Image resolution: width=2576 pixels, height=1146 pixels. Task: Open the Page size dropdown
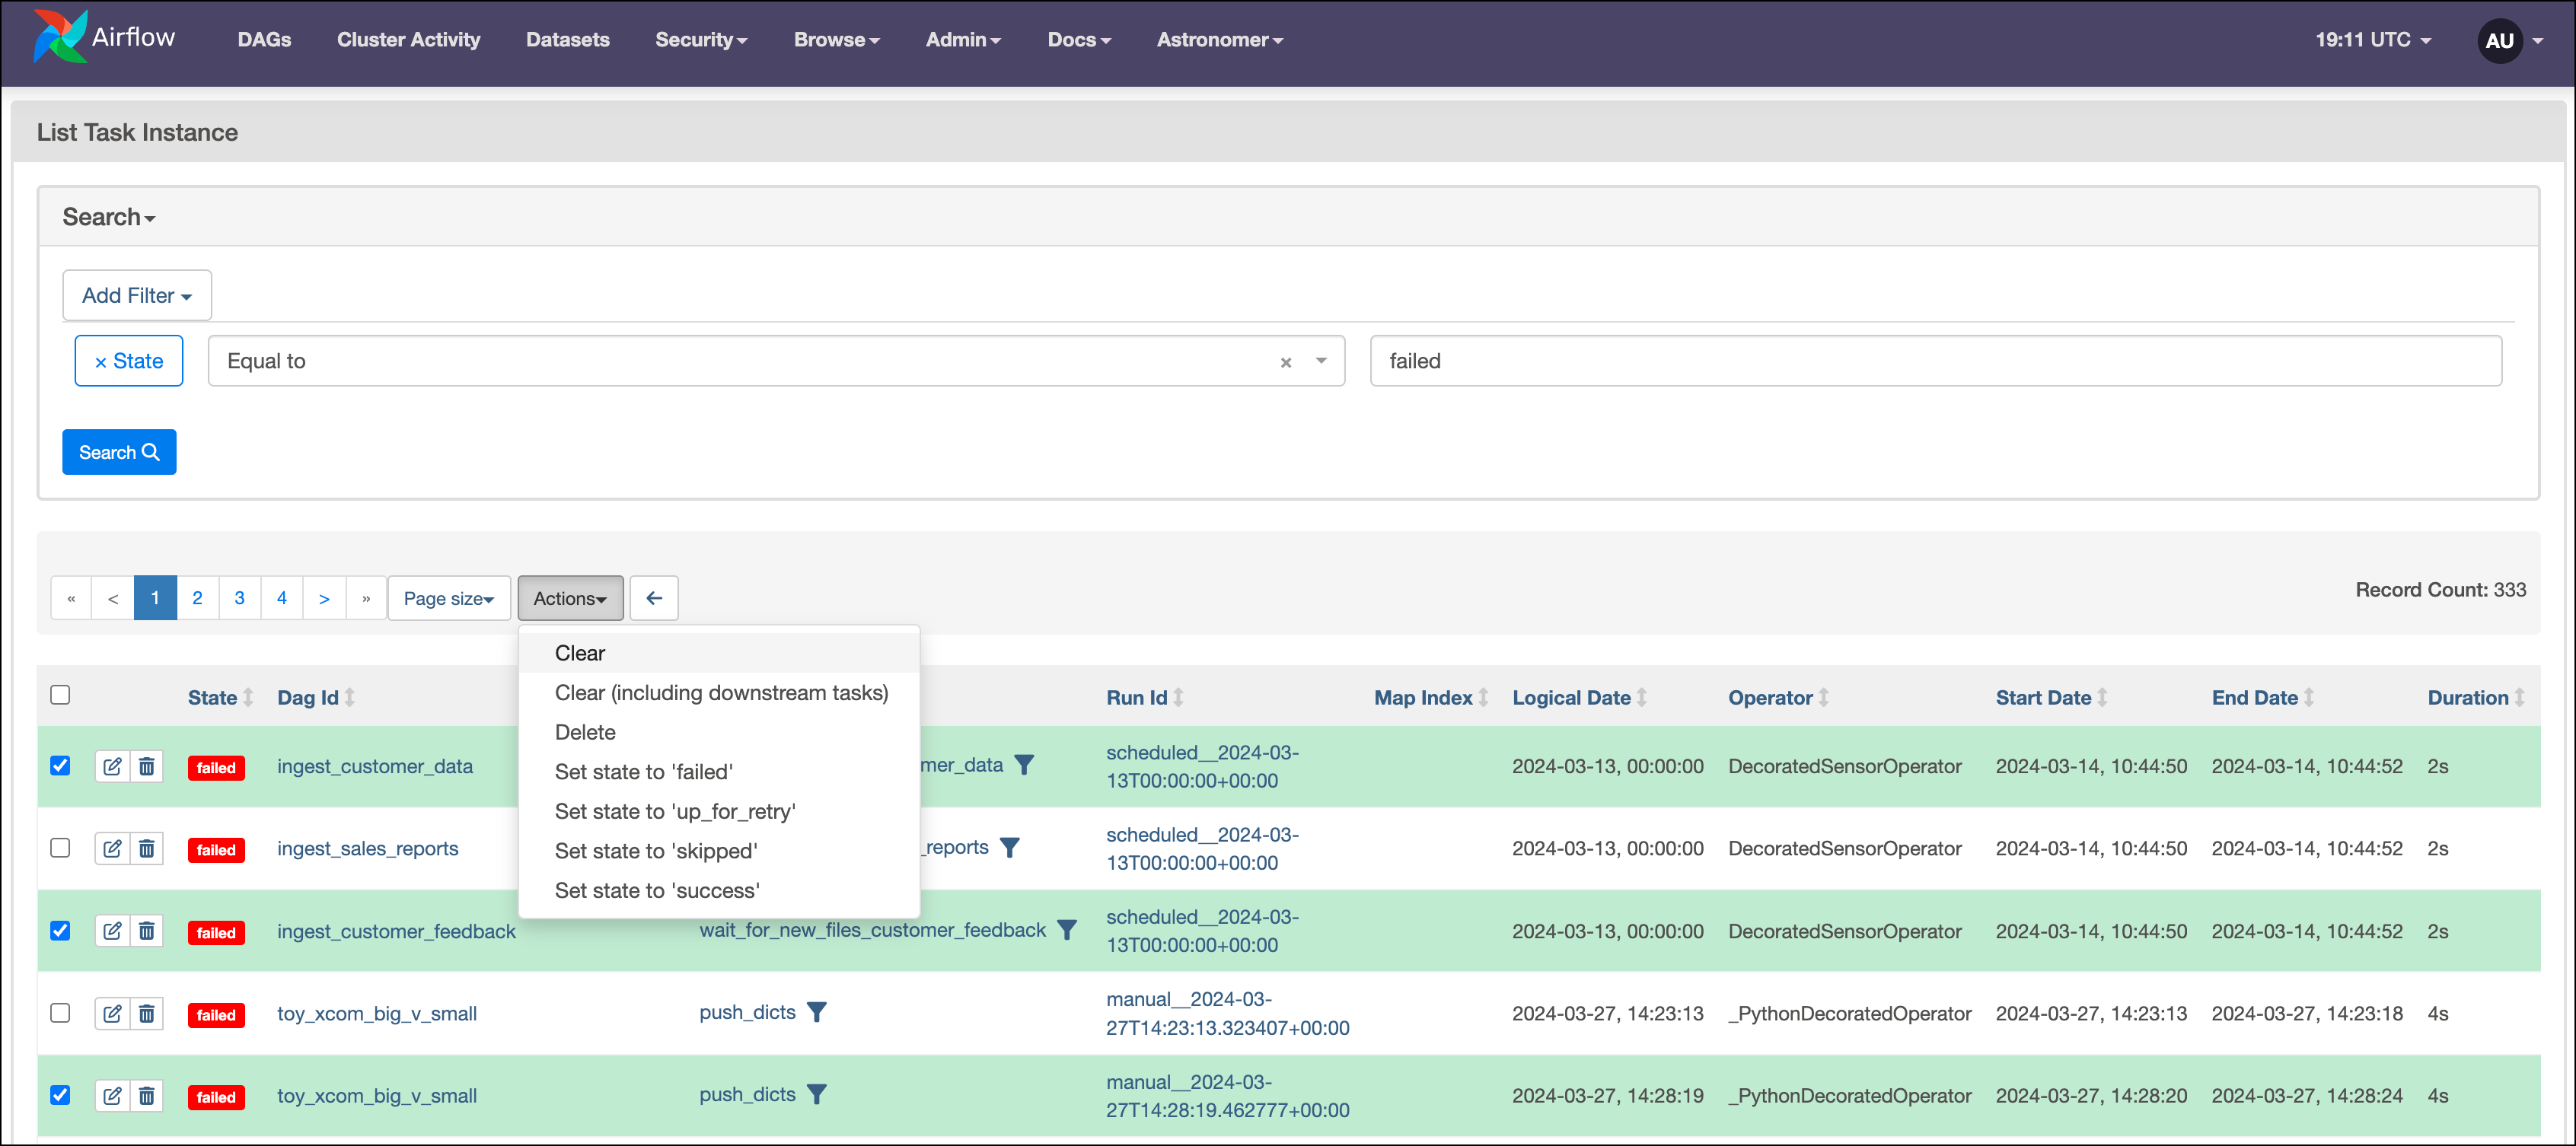coord(445,597)
